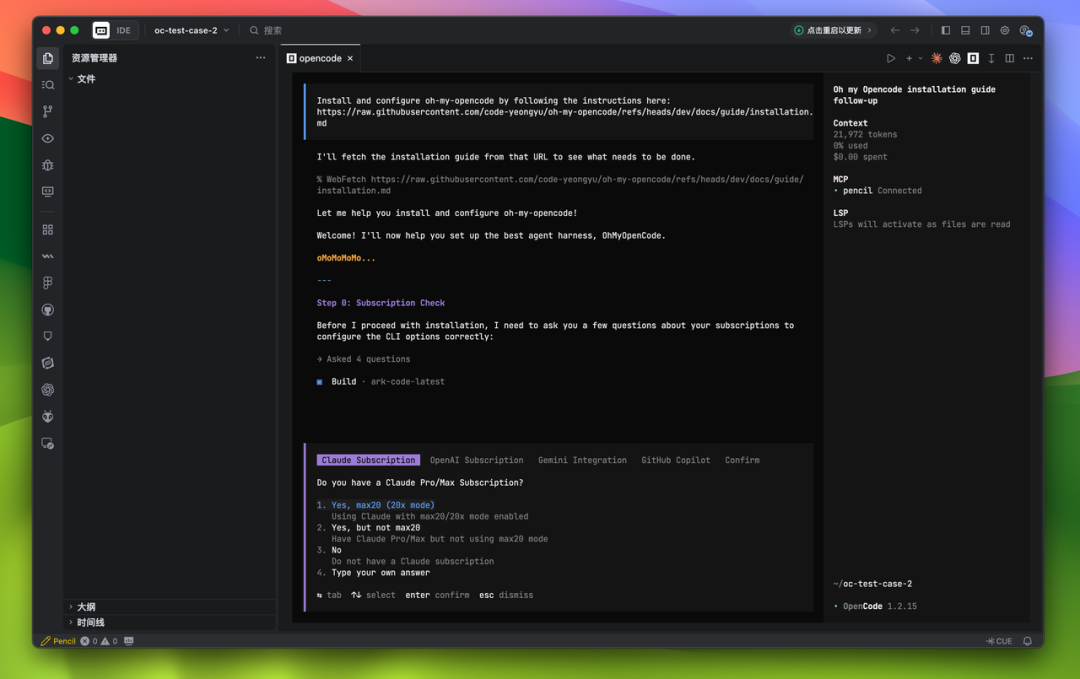Click the Build ark-code-latest agent label
Viewport: 1080px width, 679px height.
[380, 382]
